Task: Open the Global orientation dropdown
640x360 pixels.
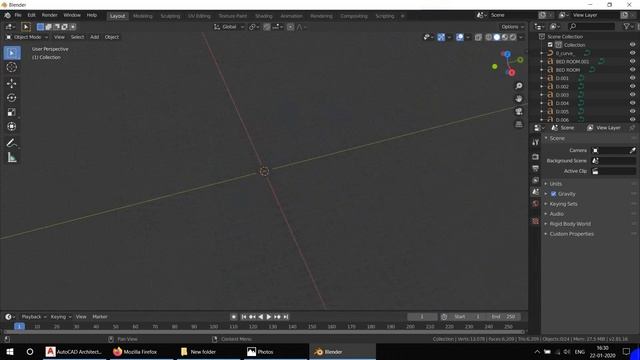Action: [229, 27]
